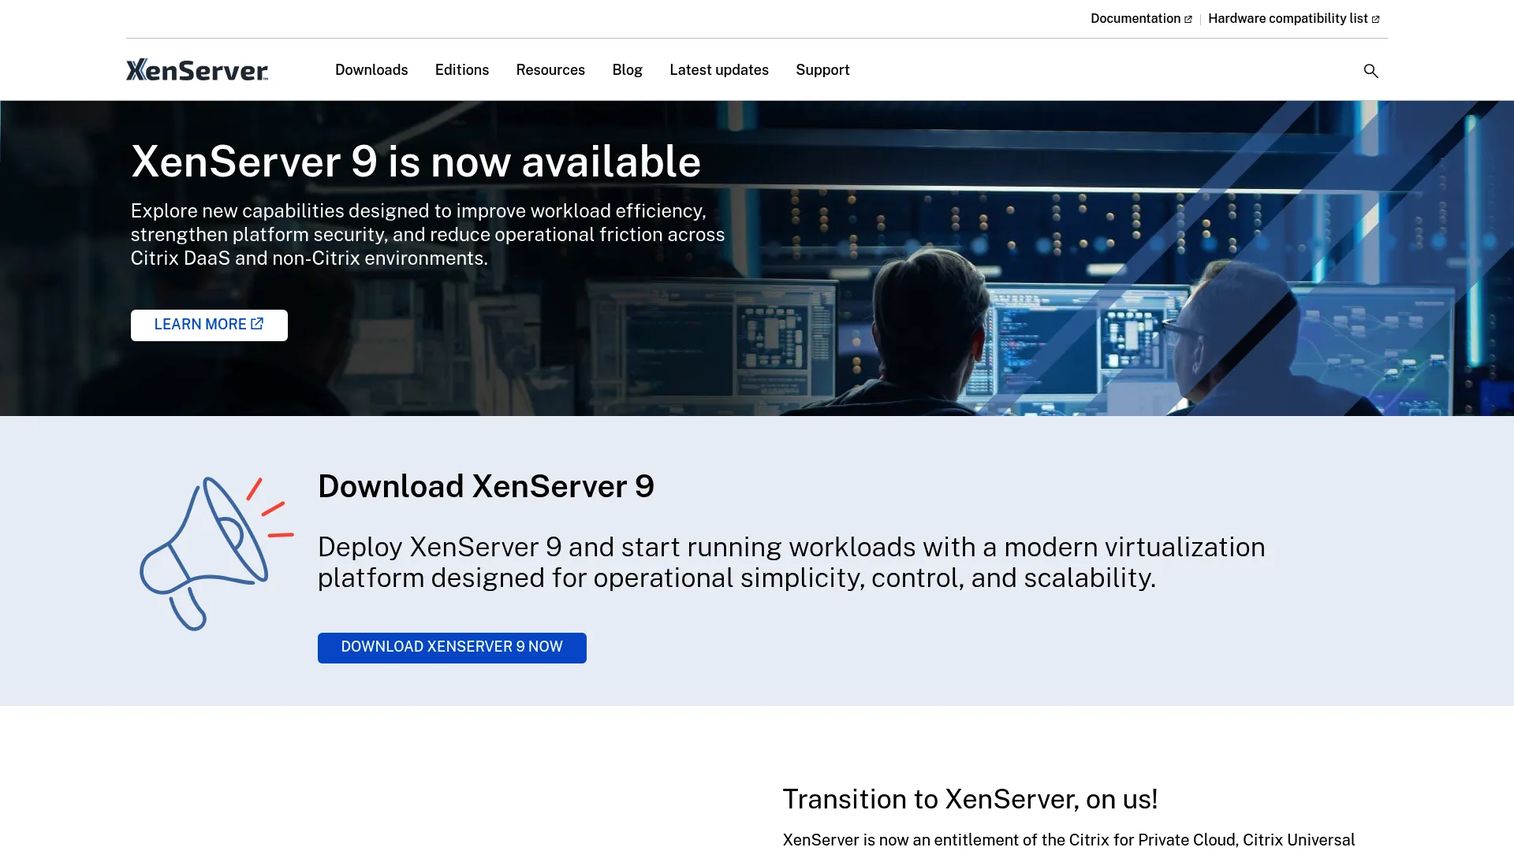The image size is (1514, 851).
Task: Open the Support menu item
Action: 823,70
